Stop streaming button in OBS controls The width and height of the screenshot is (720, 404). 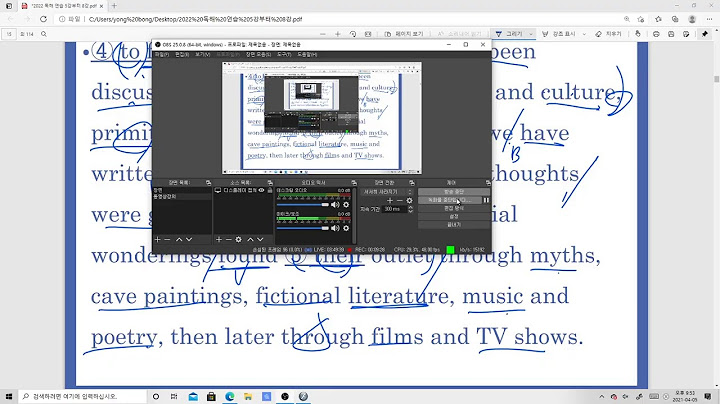pyautogui.click(x=454, y=191)
